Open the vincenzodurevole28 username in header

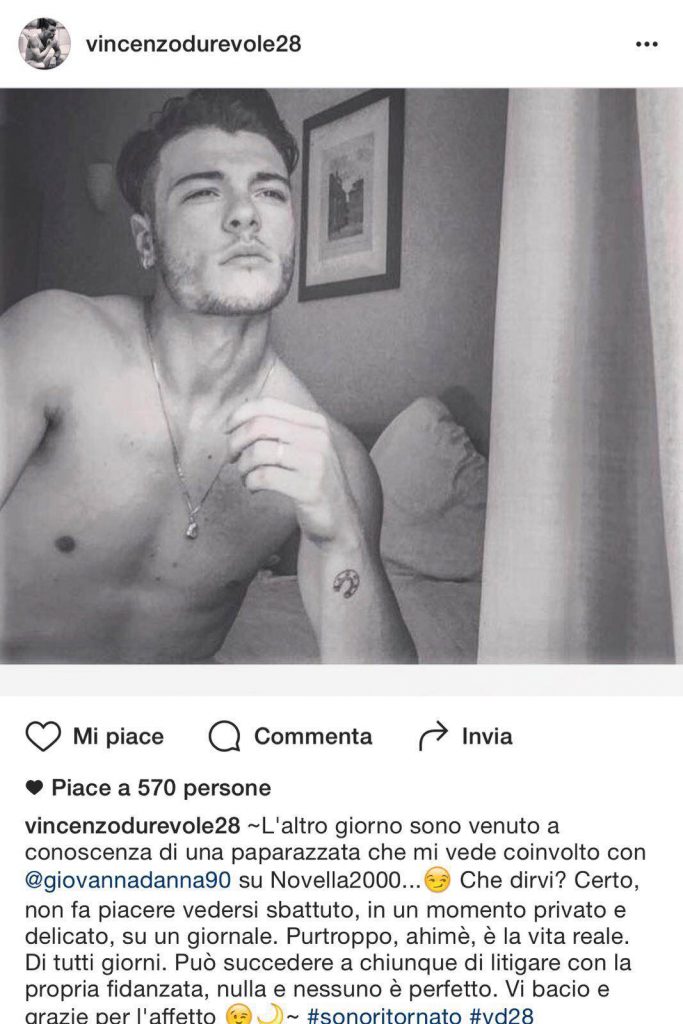tap(193, 44)
